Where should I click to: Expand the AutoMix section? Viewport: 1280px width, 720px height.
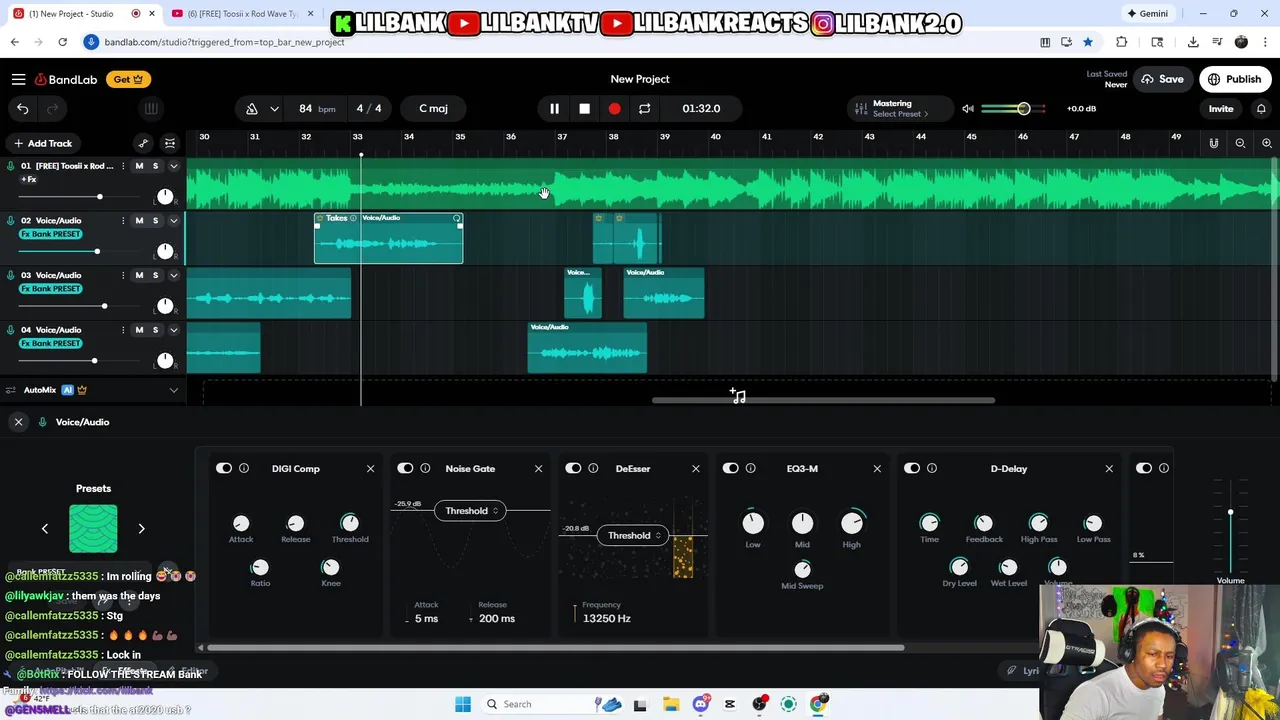pos(173,390)
